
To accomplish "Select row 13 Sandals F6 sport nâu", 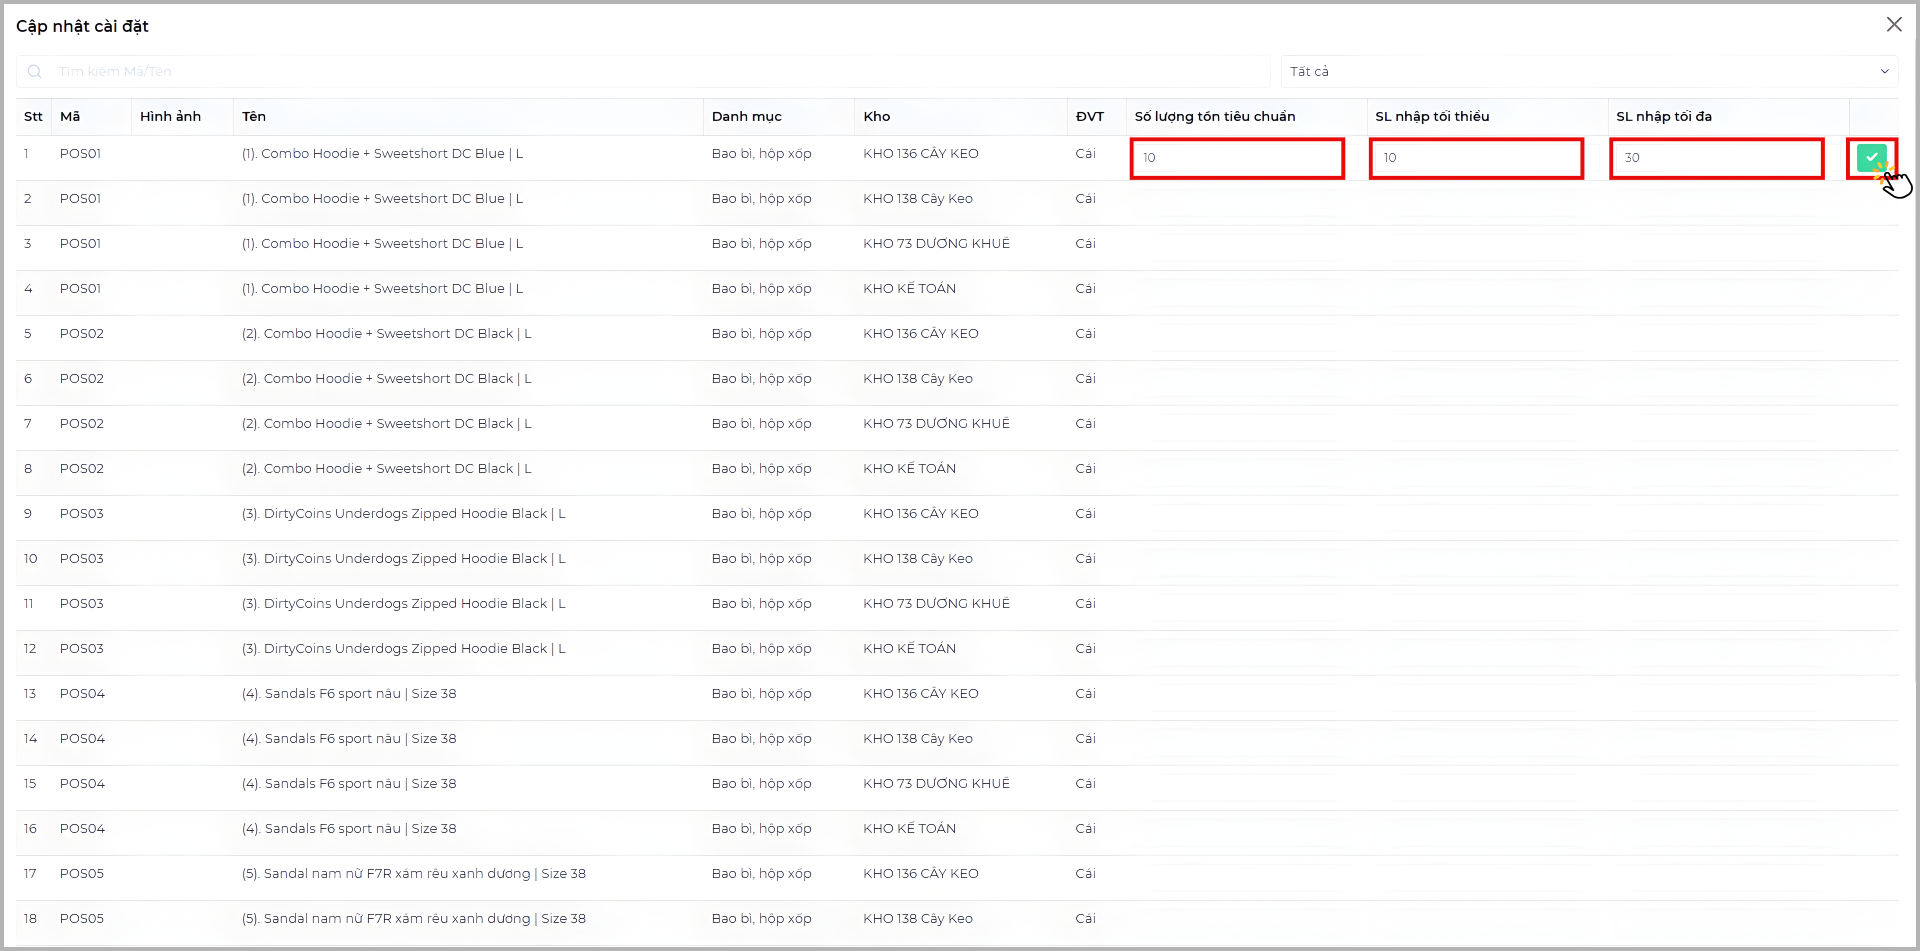I will coord(348,694).
